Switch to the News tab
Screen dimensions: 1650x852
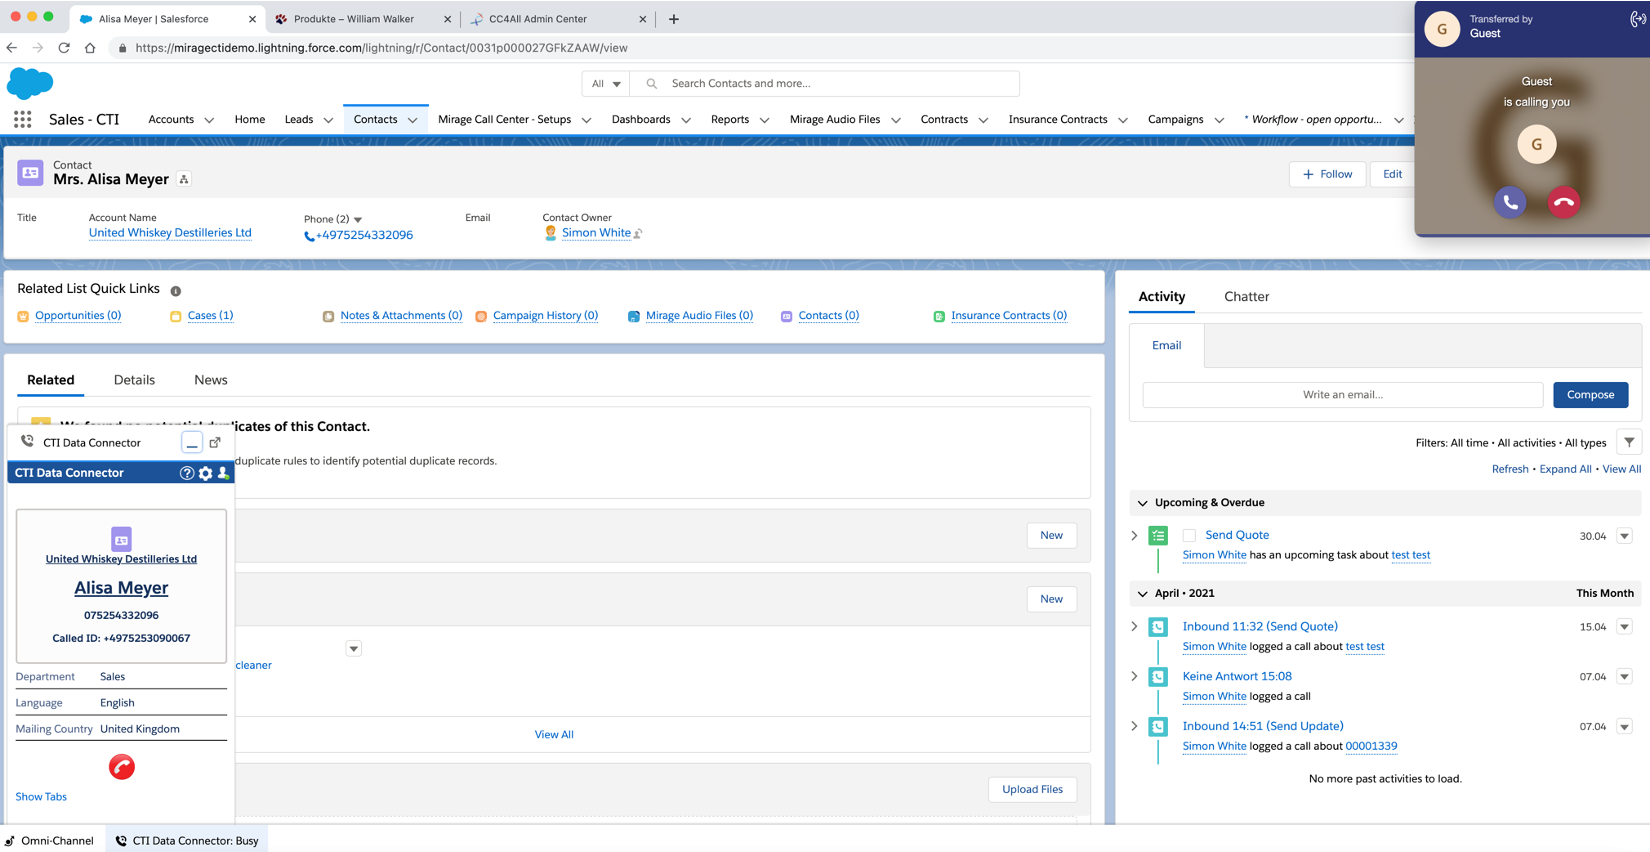pyautogui.click(x=211, y=380)
